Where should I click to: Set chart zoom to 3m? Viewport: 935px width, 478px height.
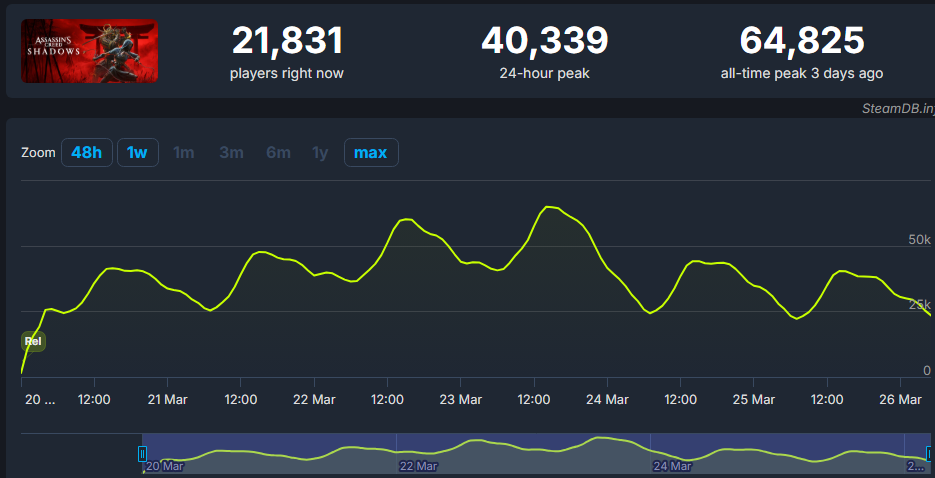231,153
